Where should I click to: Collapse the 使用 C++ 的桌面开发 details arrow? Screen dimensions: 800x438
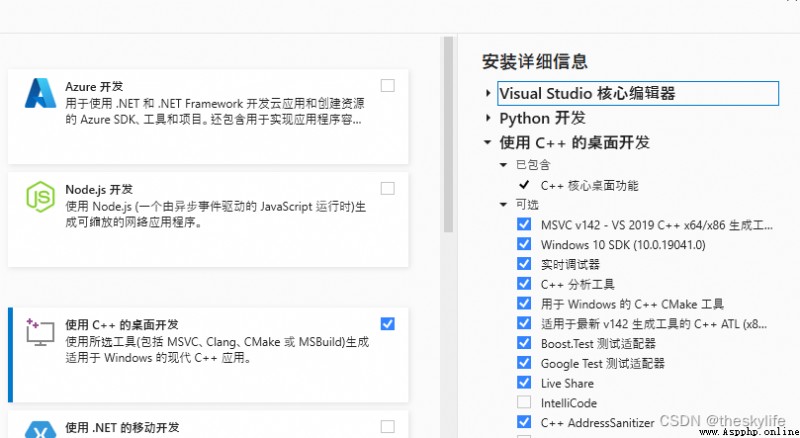[x=488, y=142]
